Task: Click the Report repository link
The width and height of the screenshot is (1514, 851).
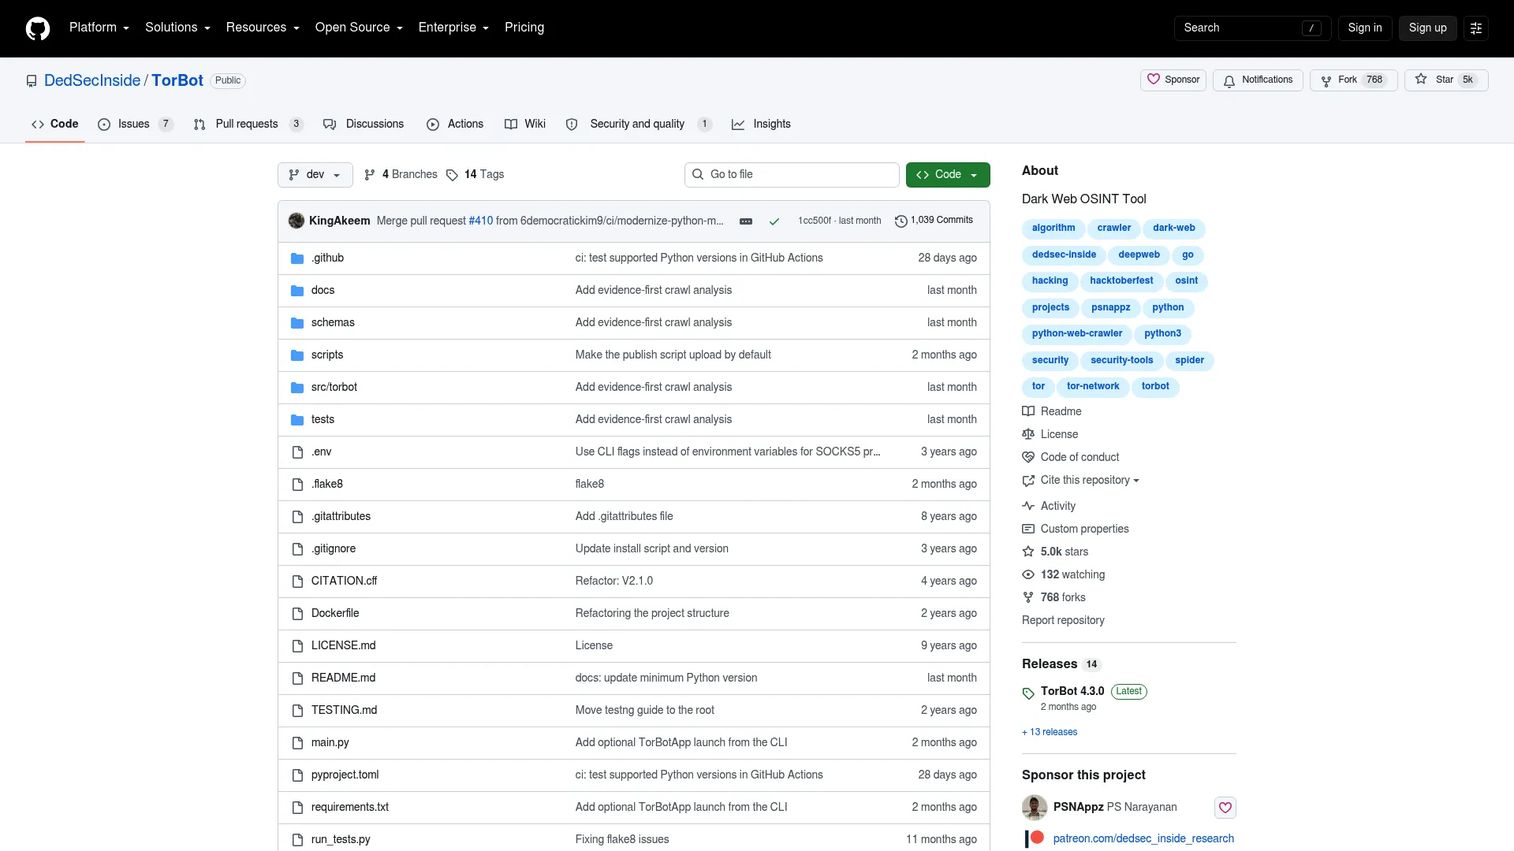Action: coord(1063,621)
